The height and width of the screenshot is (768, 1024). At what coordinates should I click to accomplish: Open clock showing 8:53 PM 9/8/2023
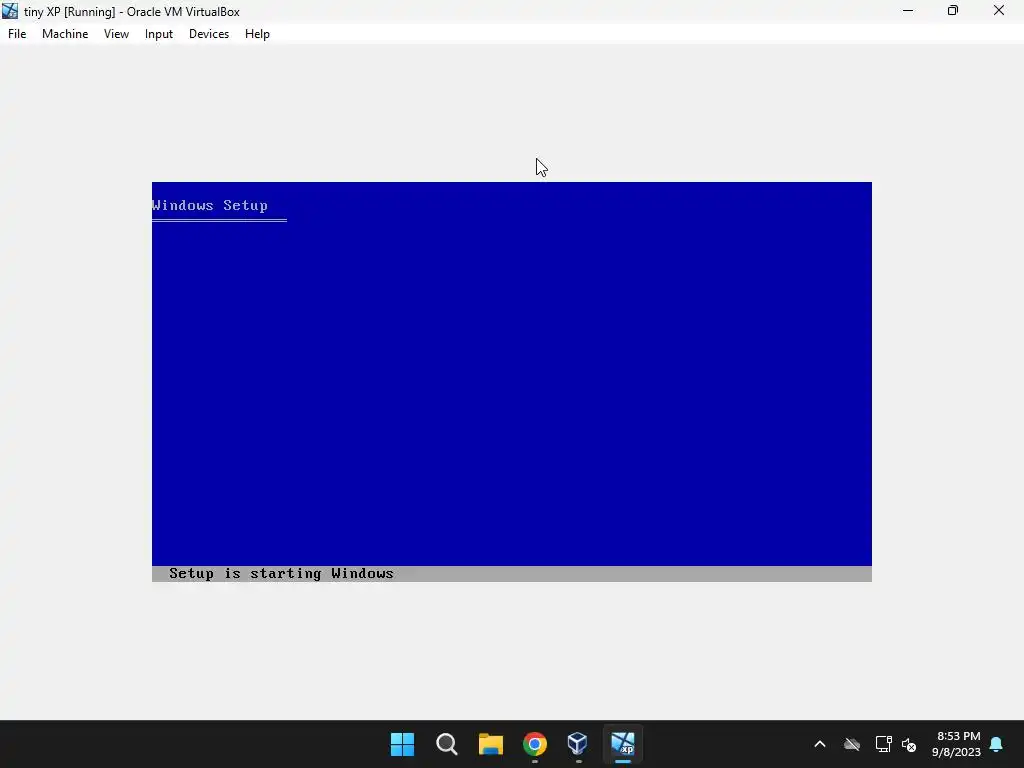point(957,744)
